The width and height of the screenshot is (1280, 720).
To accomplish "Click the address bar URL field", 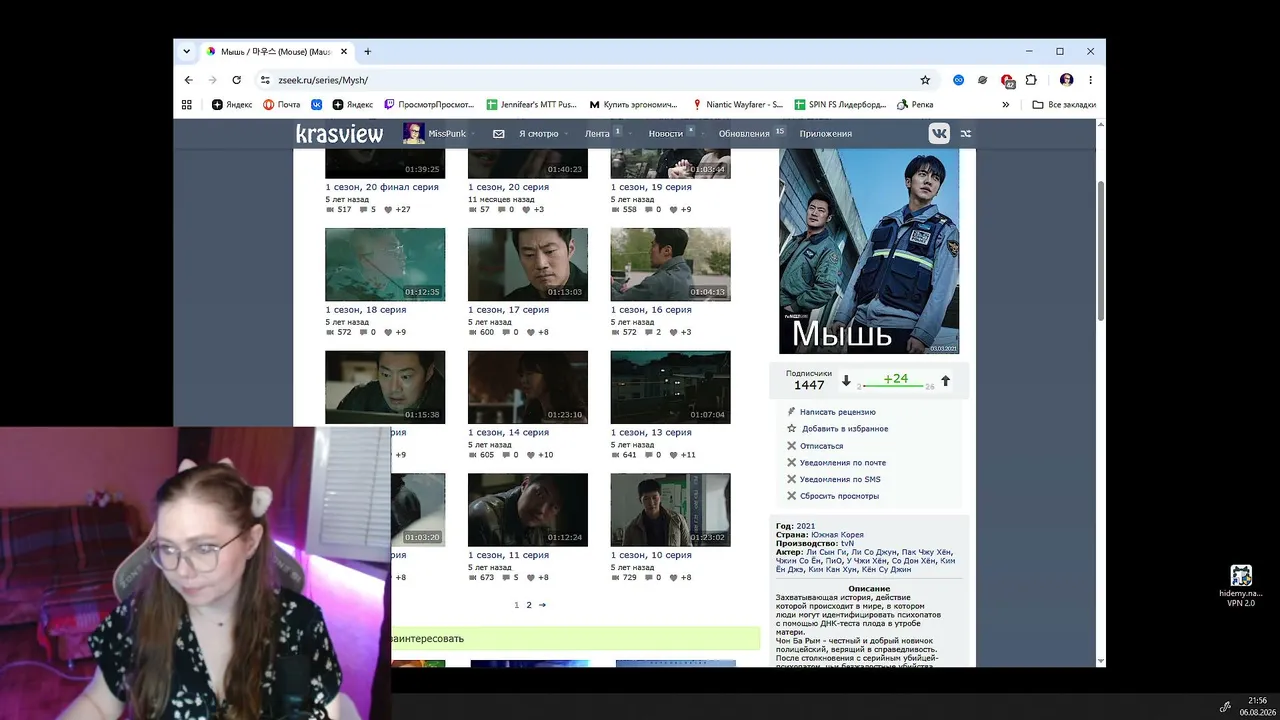I will [x=590, y=80].
